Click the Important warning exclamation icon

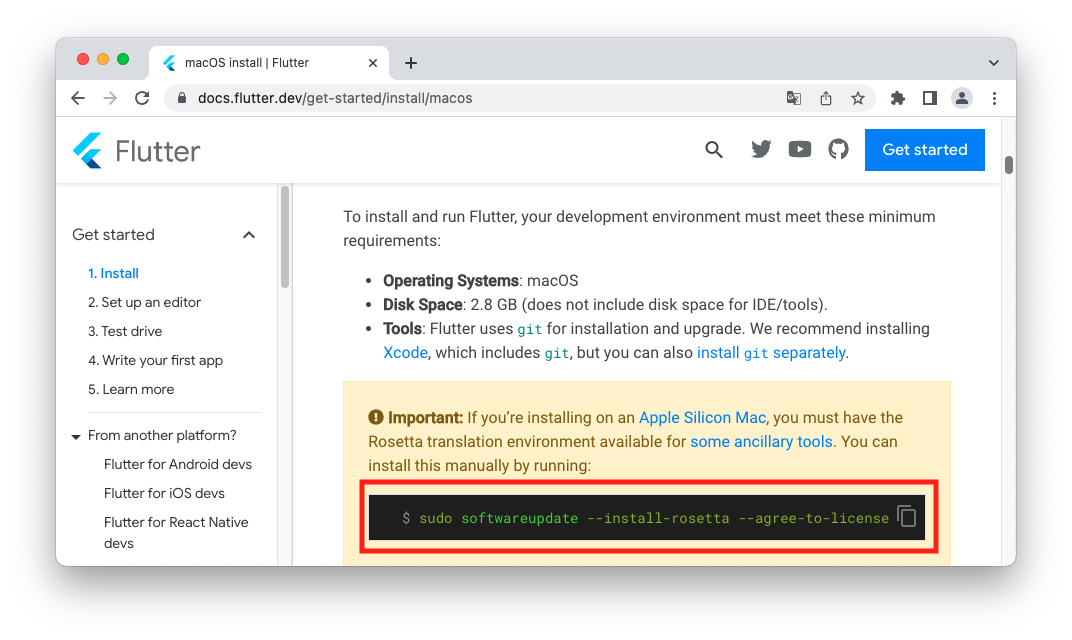[x=375, y=417]
